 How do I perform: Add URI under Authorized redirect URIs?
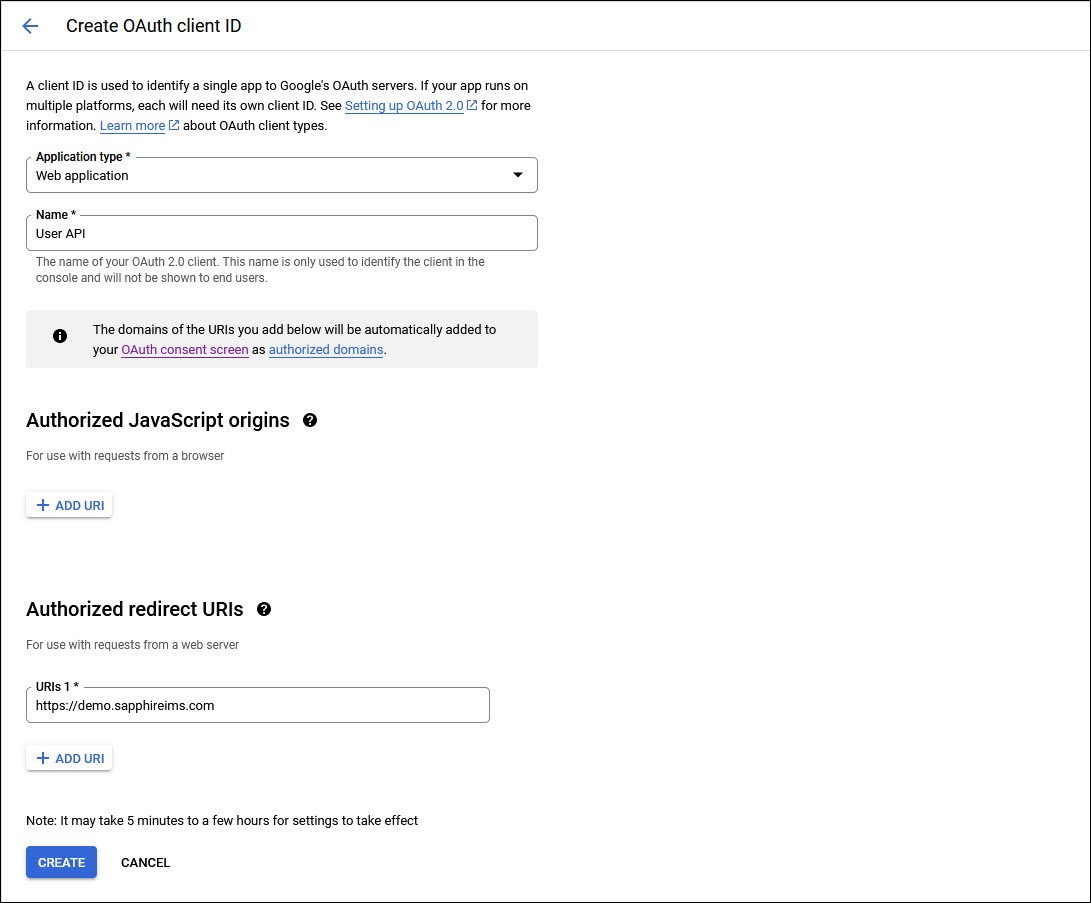(x=69, y=759)
